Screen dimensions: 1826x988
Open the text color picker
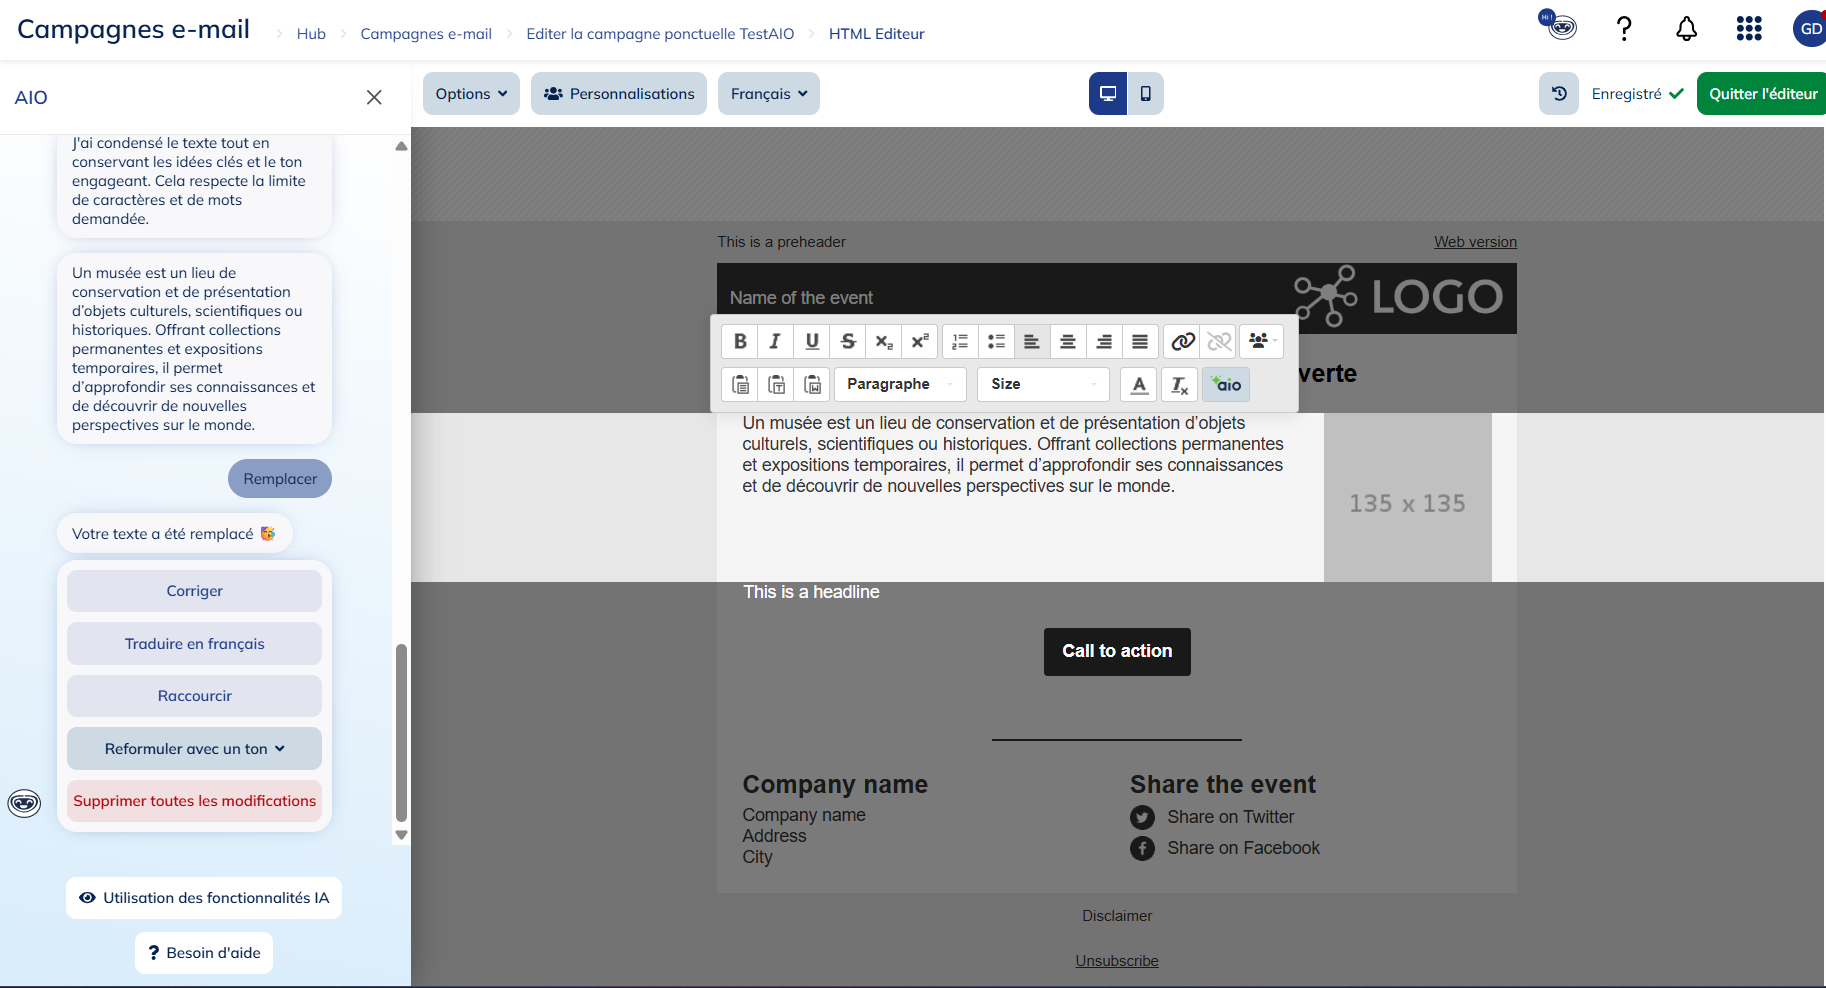pyautogui.click(x=1139, y=385)
